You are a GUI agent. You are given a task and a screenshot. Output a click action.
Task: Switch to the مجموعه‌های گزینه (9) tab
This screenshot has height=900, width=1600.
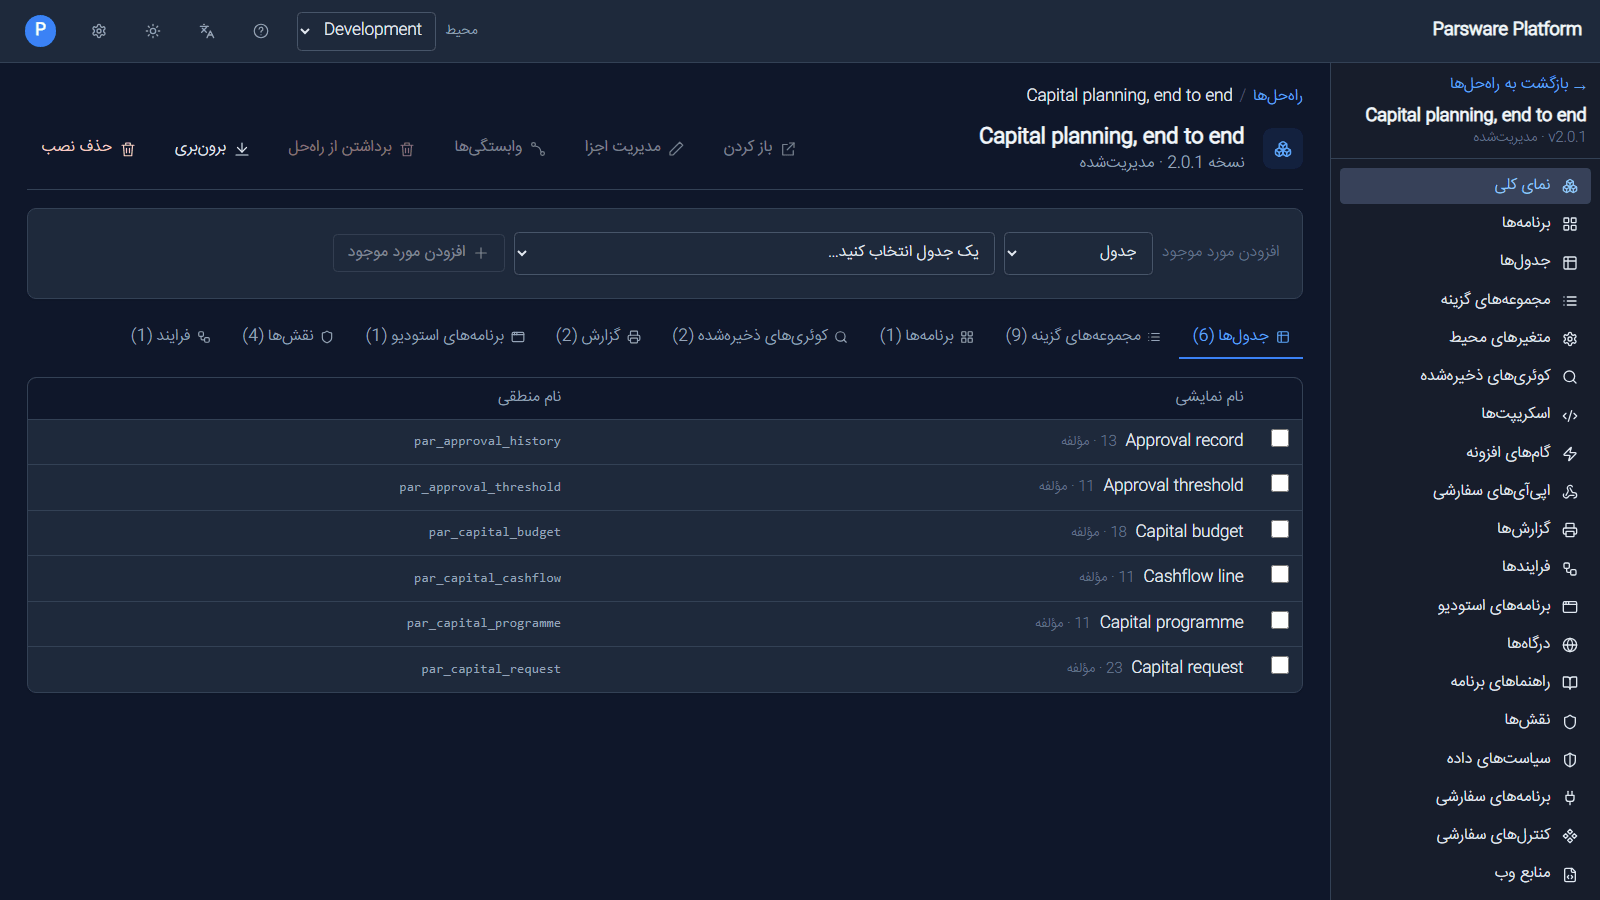click(1084, 336)
